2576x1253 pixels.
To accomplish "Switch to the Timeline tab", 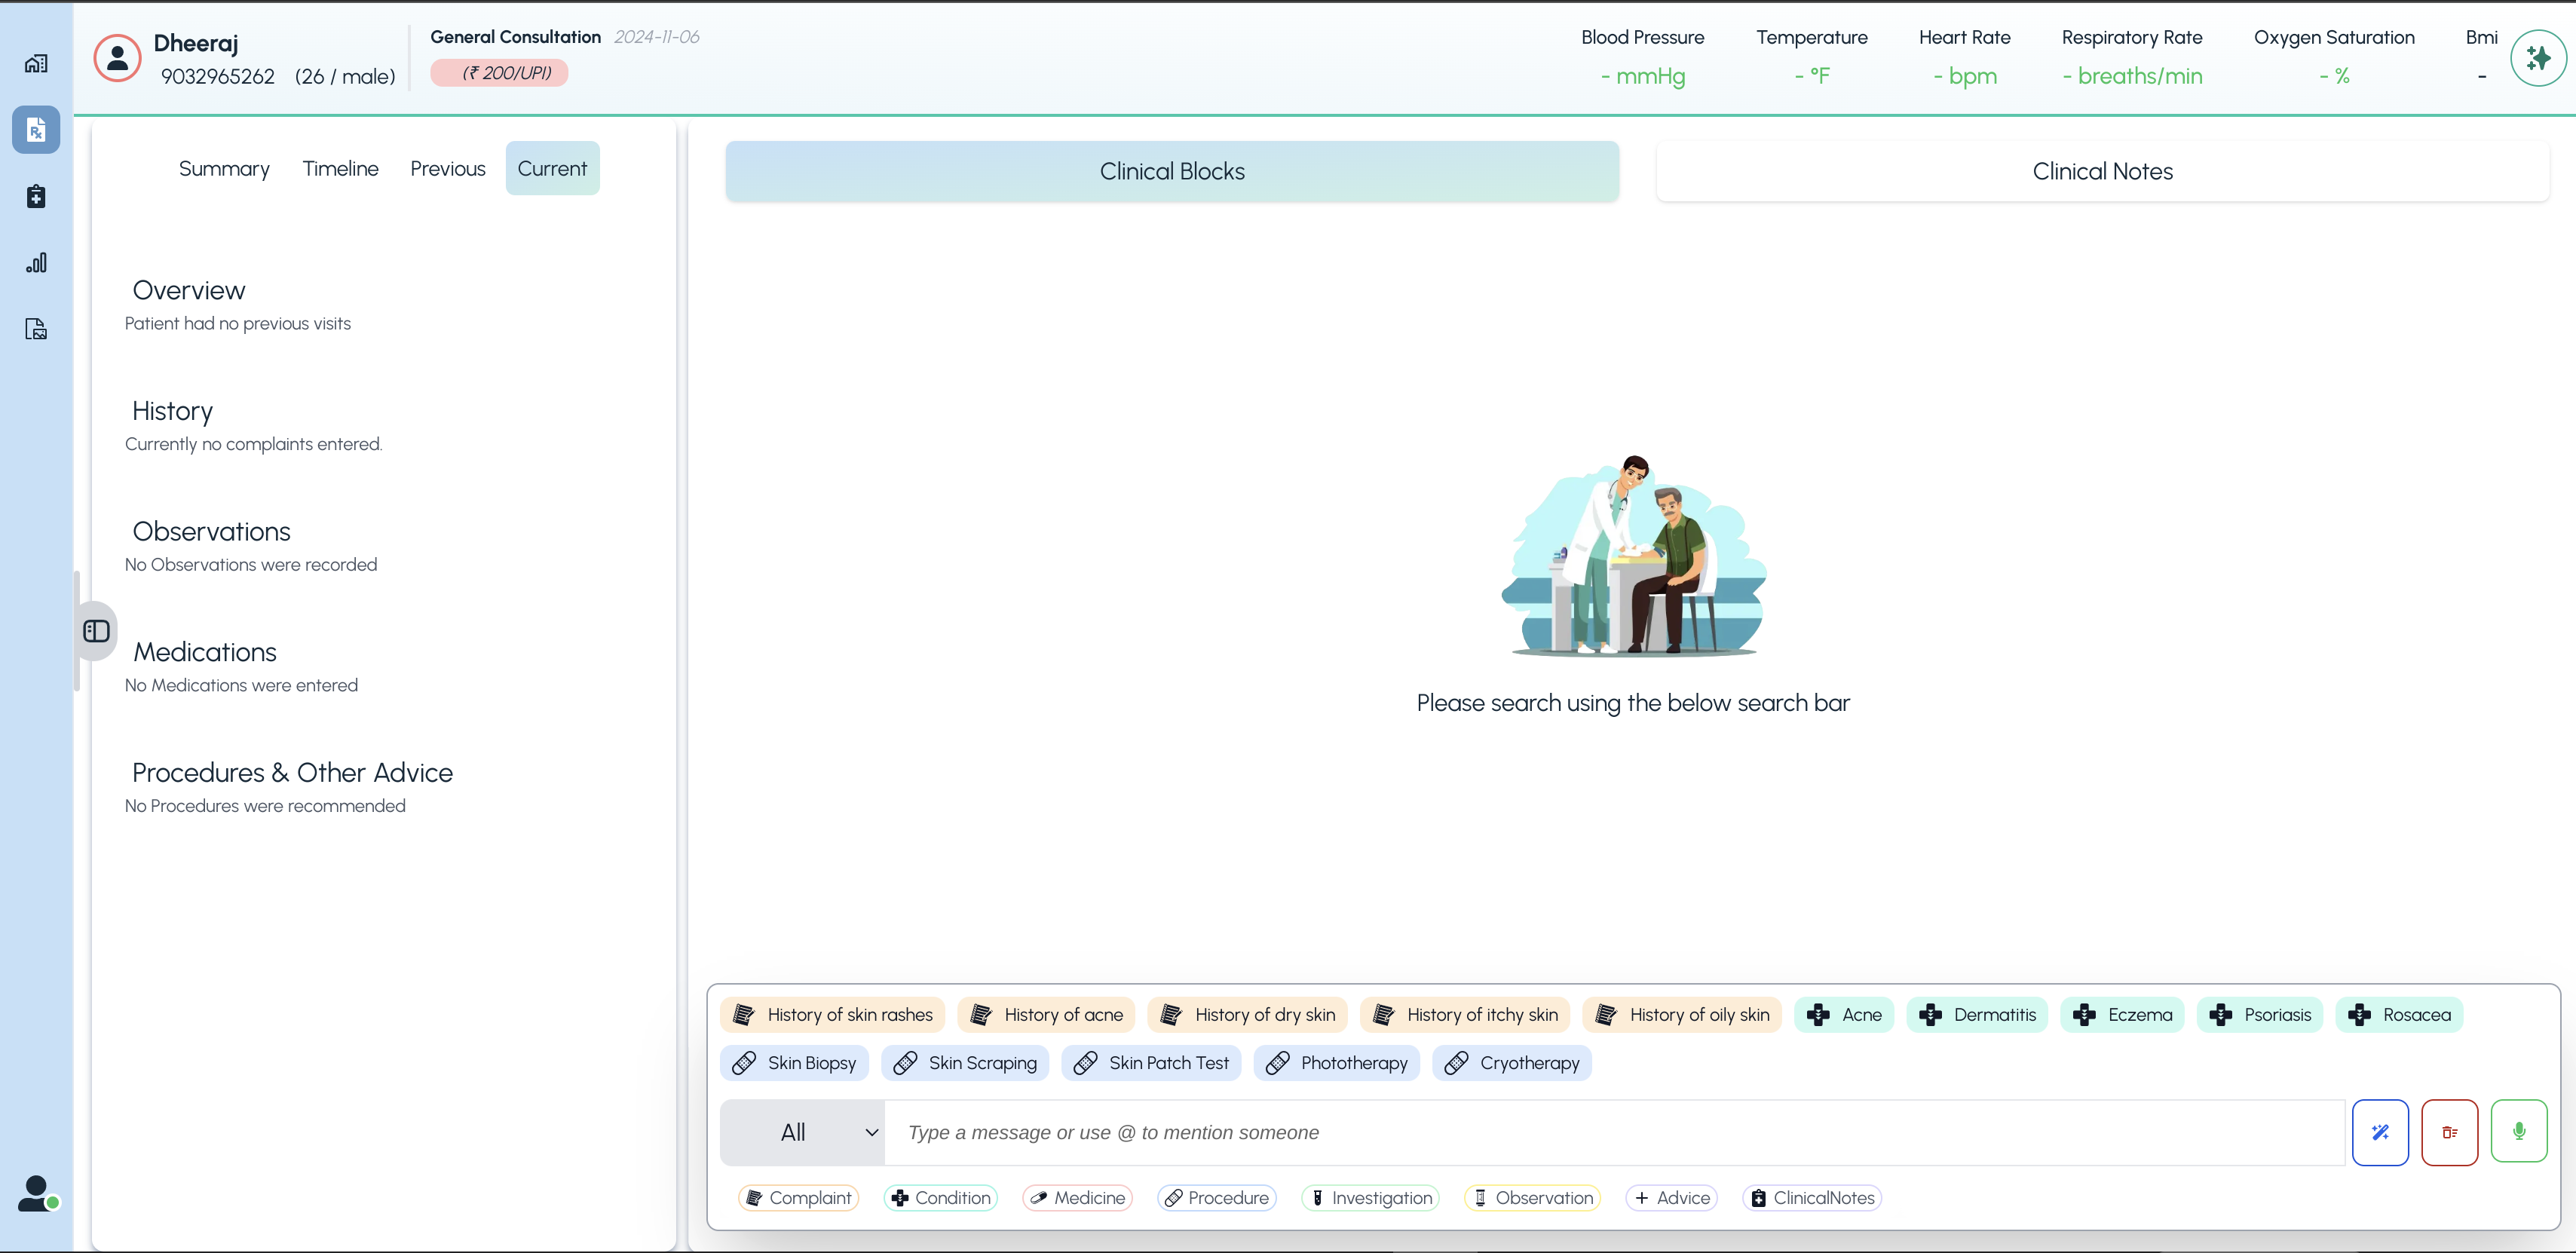I will [x=340, y=168].
